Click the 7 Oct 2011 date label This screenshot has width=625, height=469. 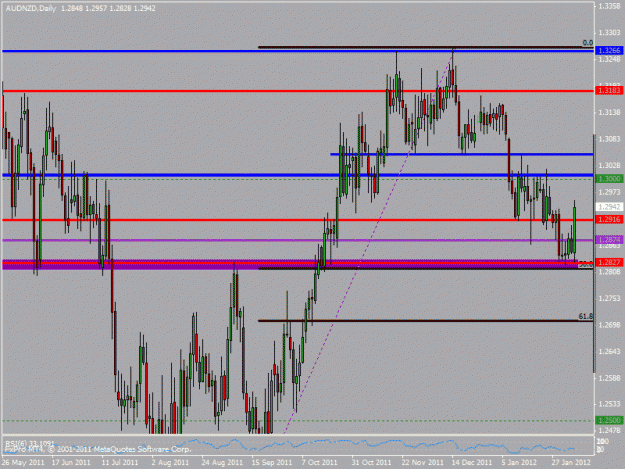[x=320, y=463]
